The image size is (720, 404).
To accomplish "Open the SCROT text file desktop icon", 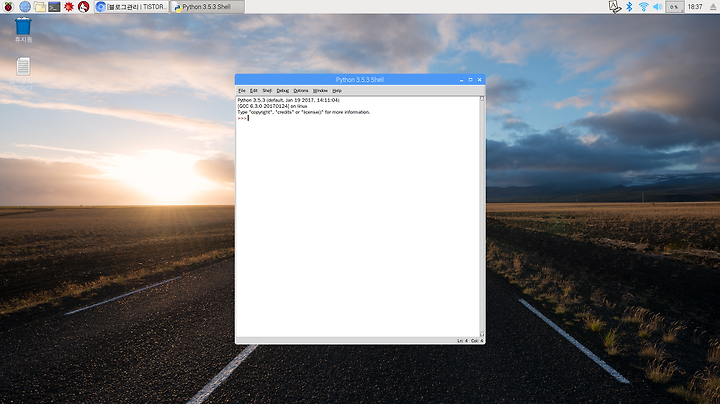I will coord(23,74).
